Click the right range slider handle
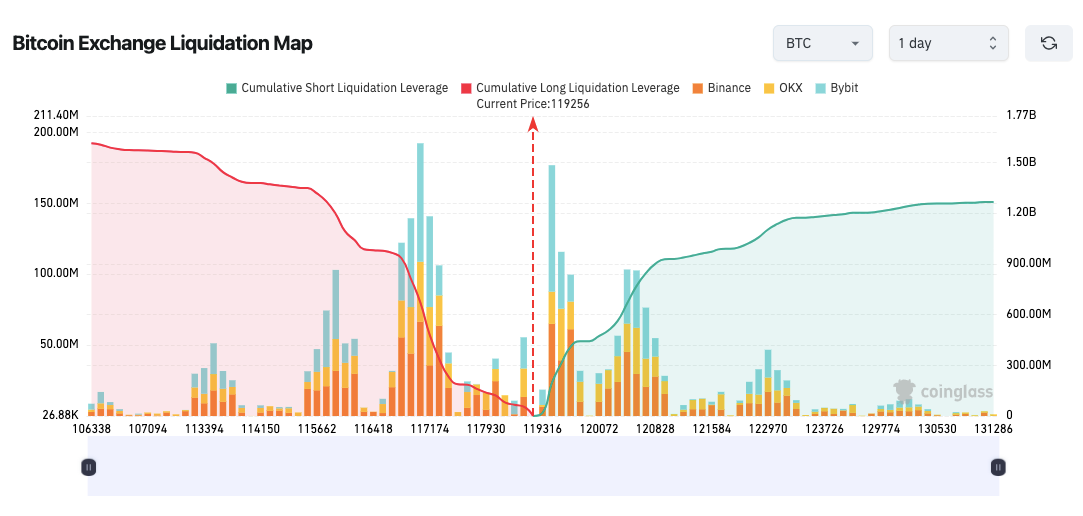This screenshot has height=516, width=1083. pyautogui.click(x=997, y=466)
